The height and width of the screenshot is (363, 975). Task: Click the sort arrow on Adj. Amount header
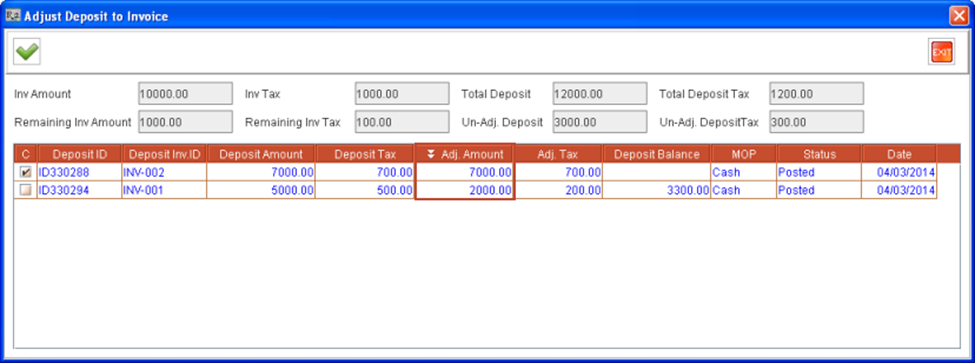pos(432,154)
